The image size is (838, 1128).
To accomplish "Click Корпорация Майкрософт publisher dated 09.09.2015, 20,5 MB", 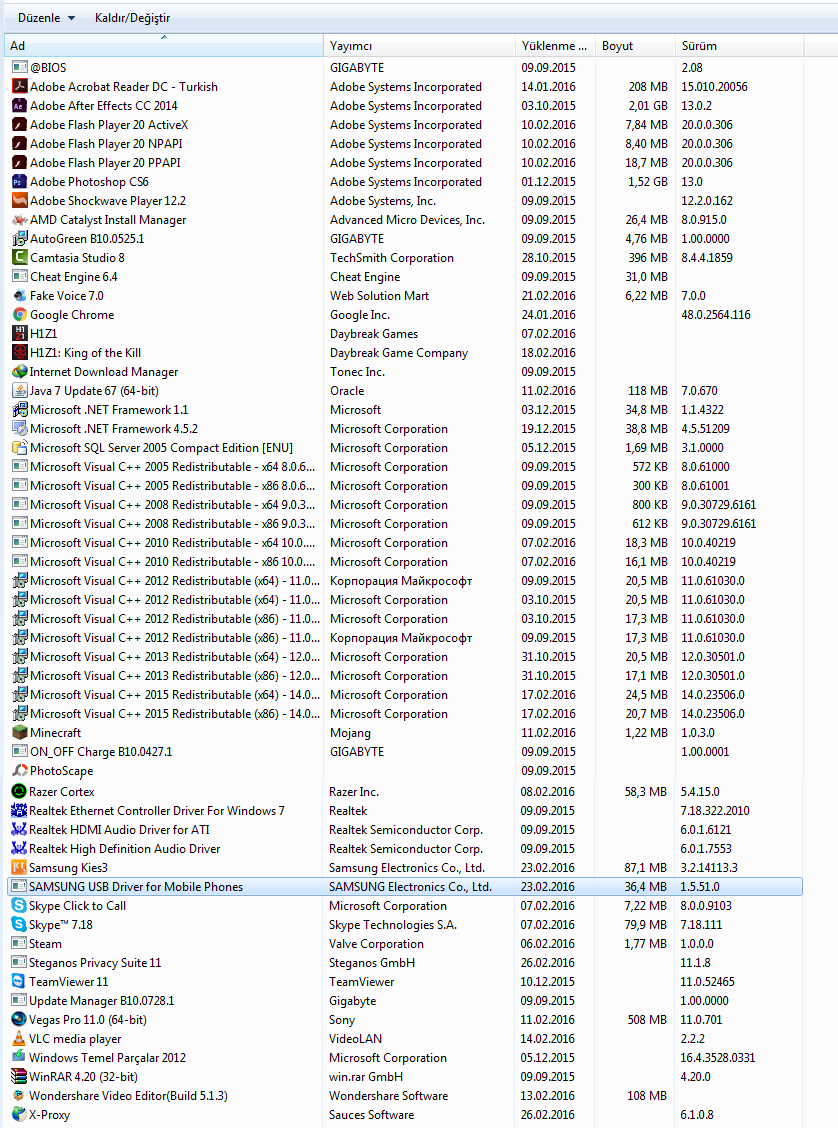I will [x=401, y=581].
